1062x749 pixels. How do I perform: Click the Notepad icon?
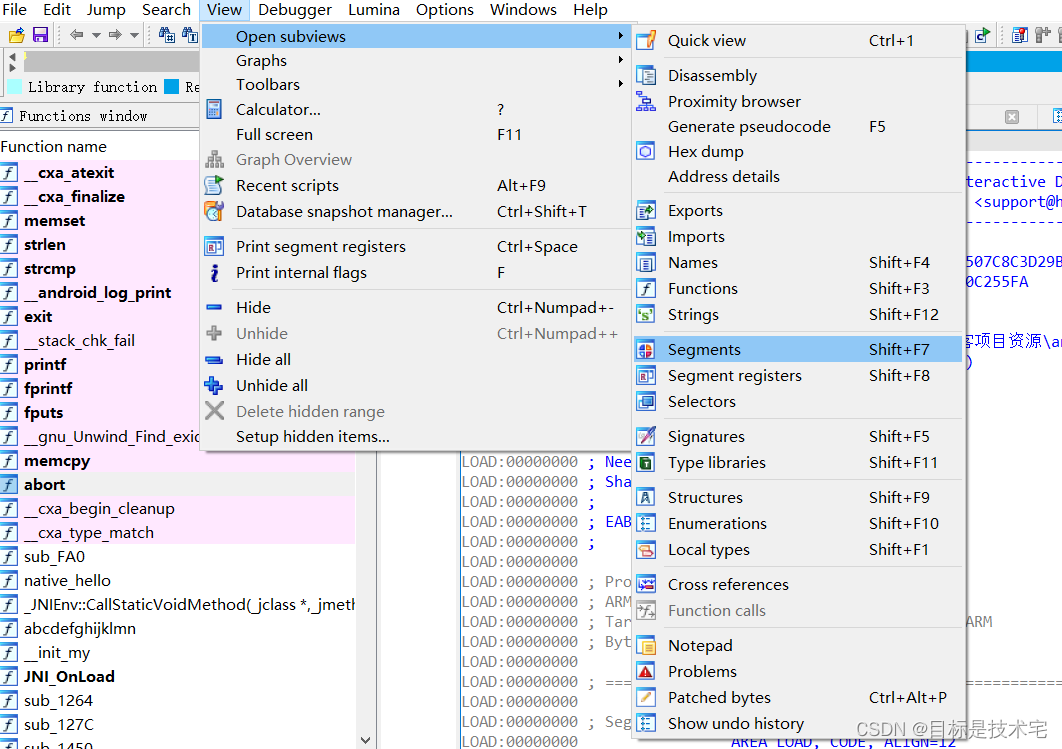pyautogui.click(x=646, y=646)
